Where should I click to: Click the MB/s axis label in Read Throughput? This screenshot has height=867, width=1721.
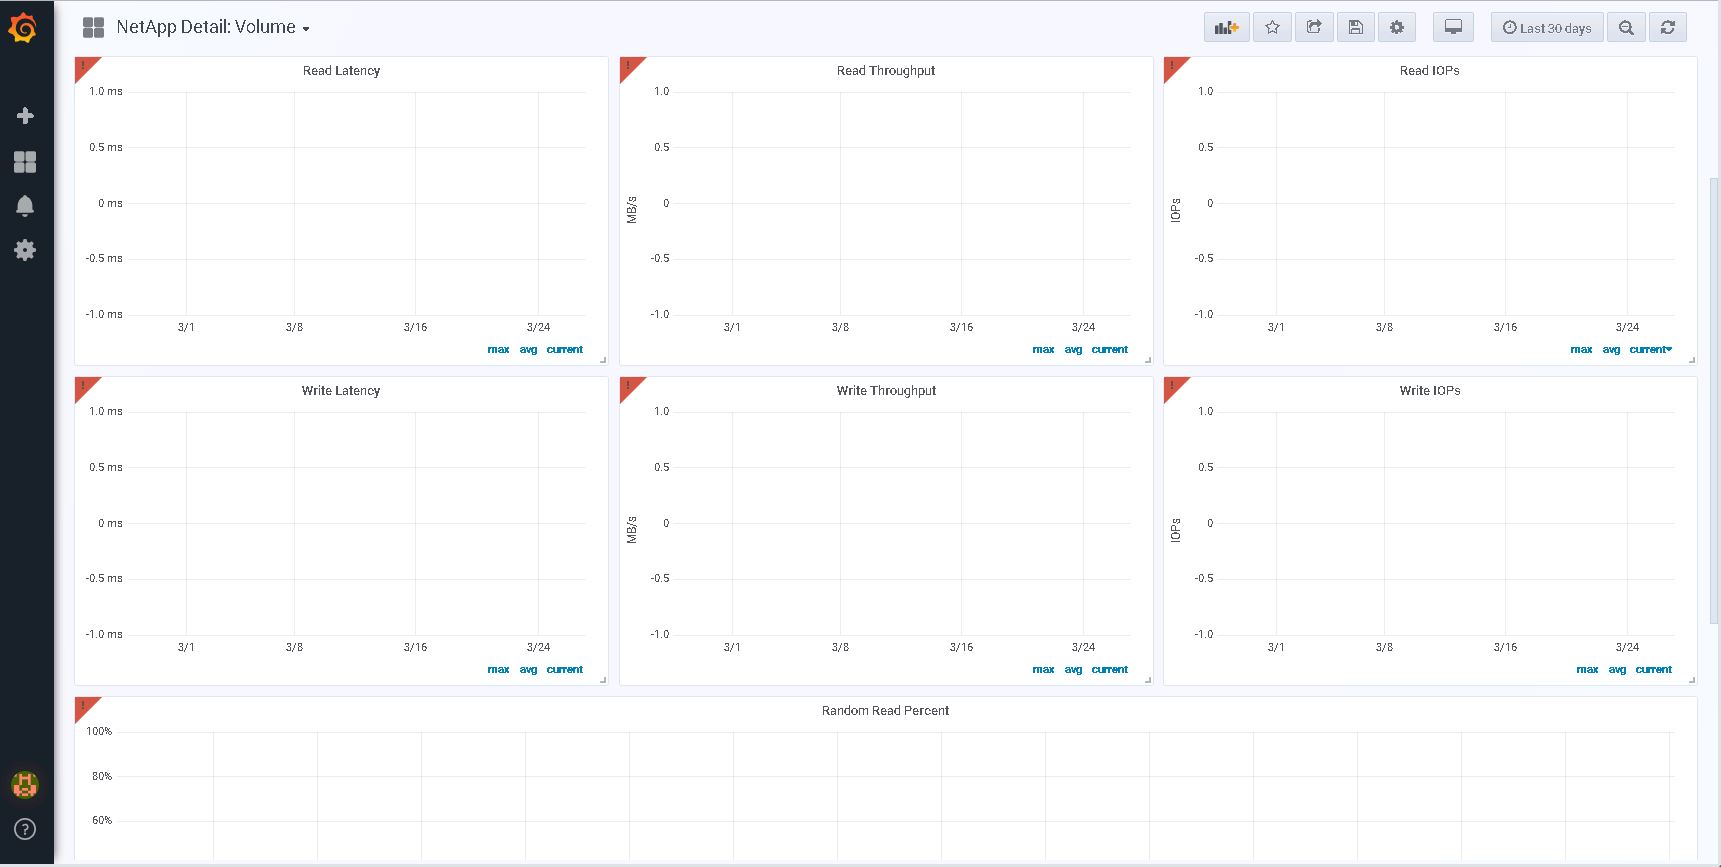click(632, 210)
